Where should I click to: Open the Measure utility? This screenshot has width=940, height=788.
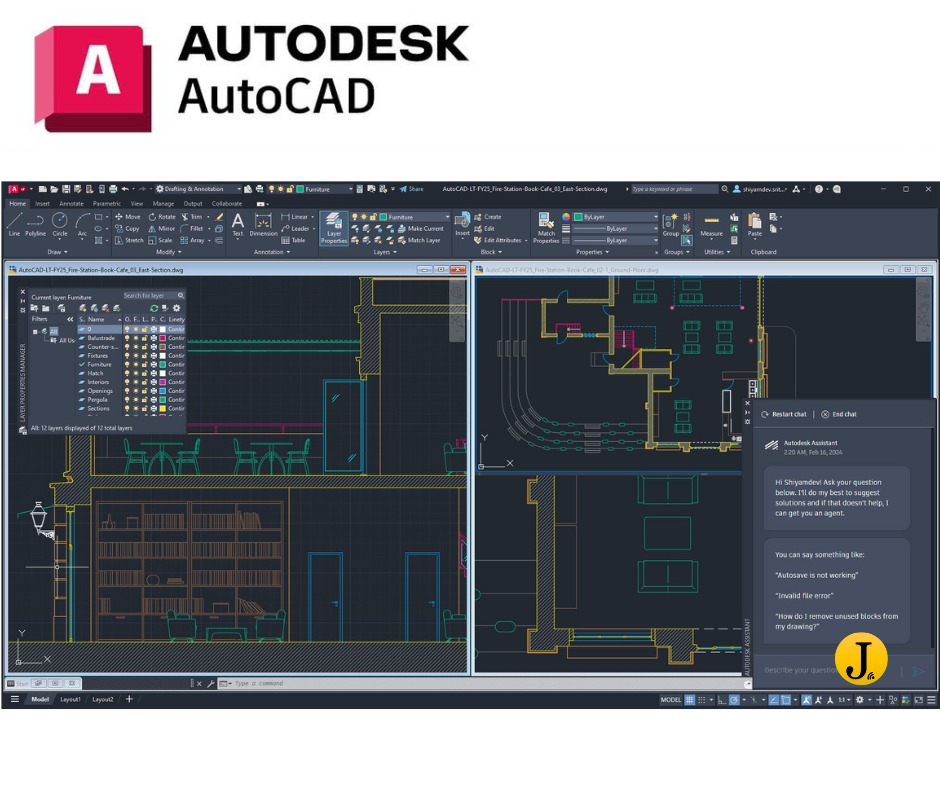click(x=712, y=227)
